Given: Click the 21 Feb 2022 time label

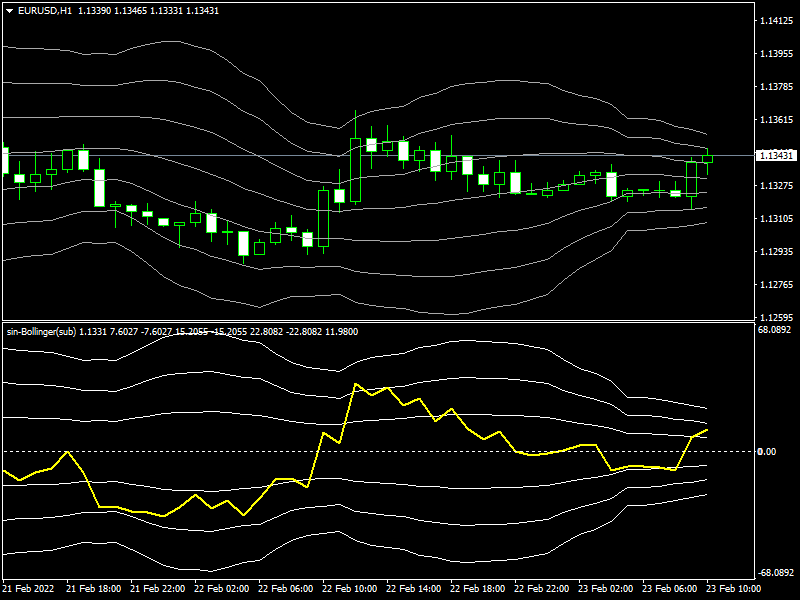Looking at the screenshot, I should 28,589.
